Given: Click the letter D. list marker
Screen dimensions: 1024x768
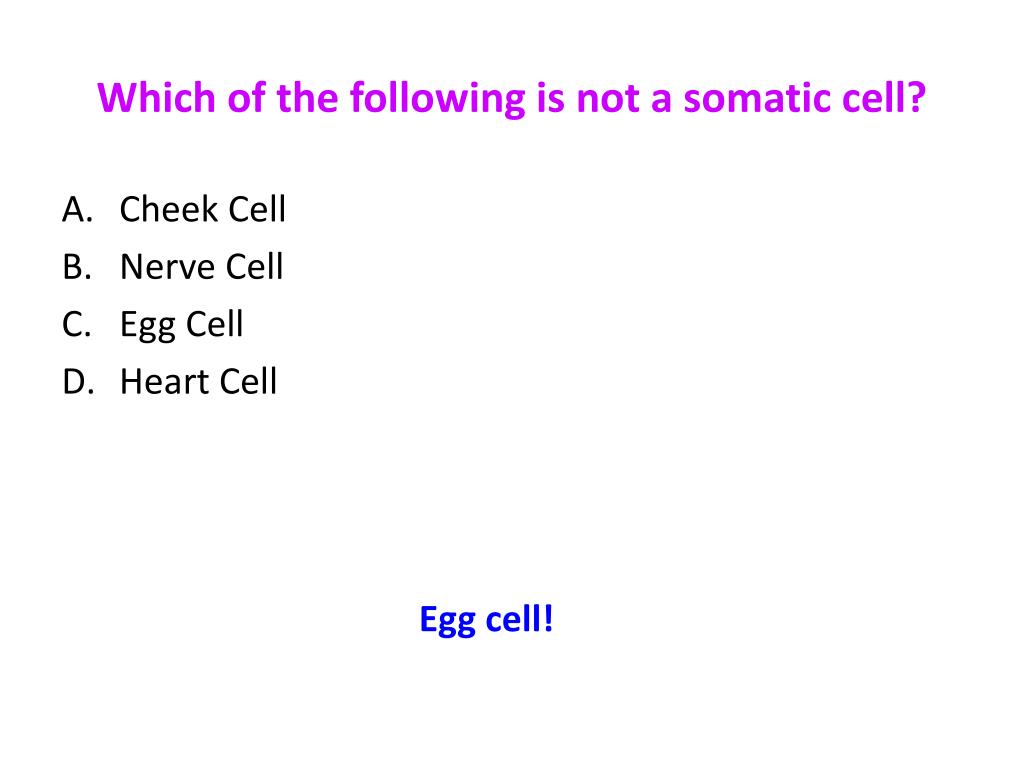Looking at the screenshot, I should click(78, 382).
